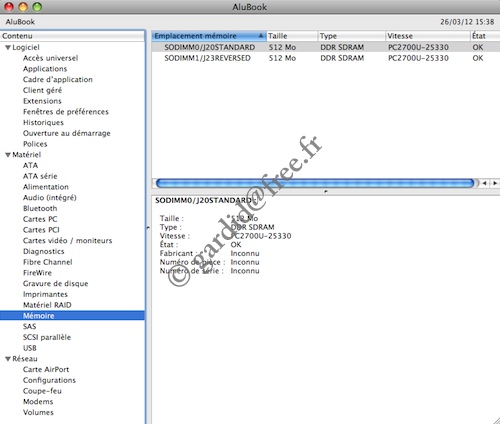Select Fibre Channel item
The image size is (500, 424).
point(47,262)
